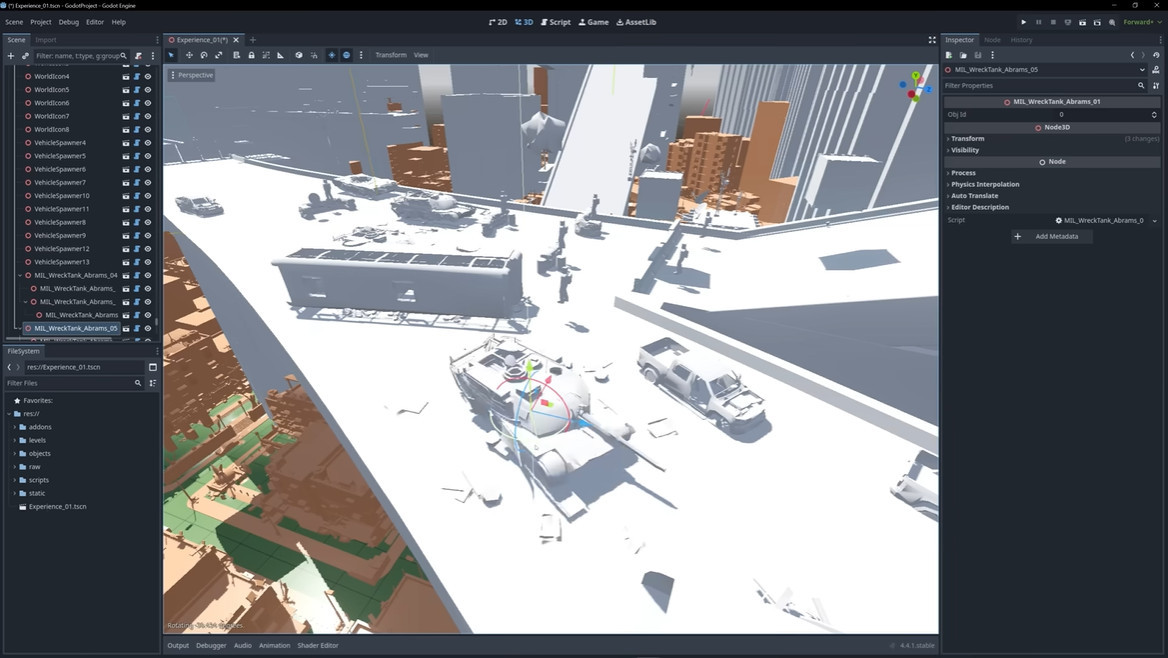Open the Forward+ renderer dropdown

point(1140,22)
